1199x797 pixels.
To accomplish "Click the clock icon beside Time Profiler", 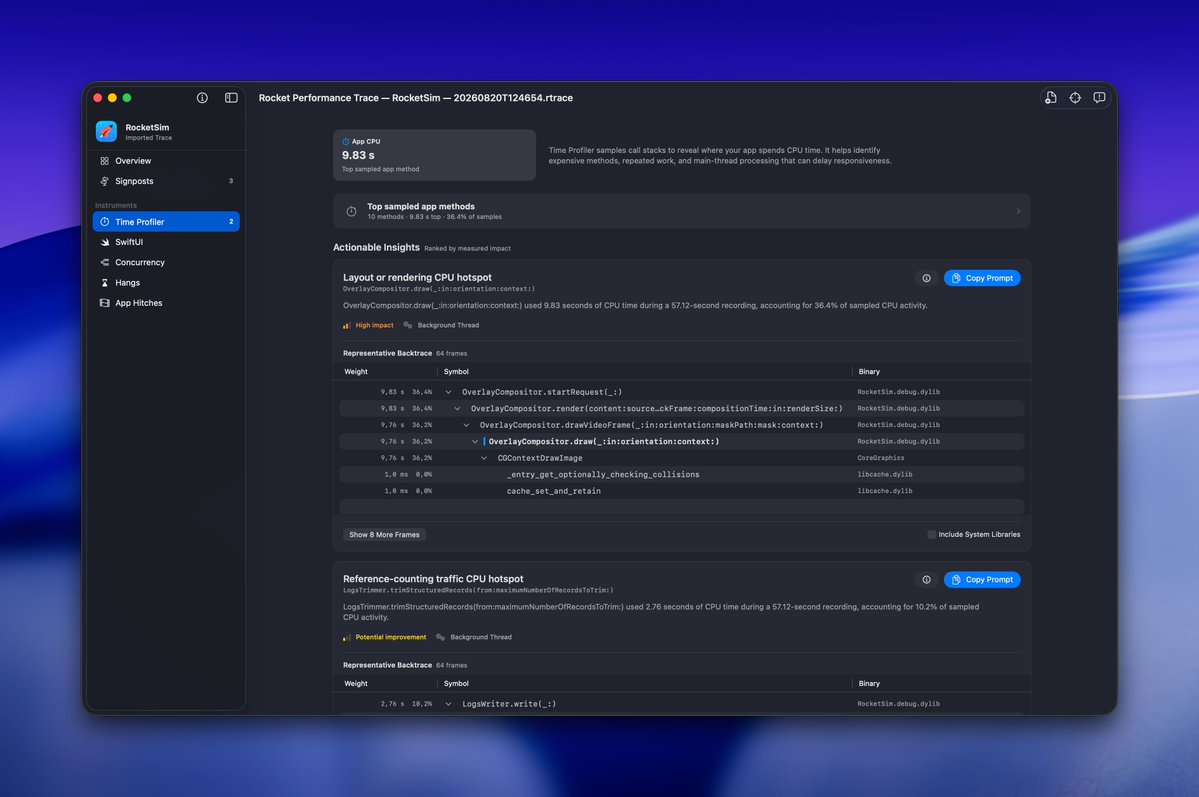I will tap(105, 222).
